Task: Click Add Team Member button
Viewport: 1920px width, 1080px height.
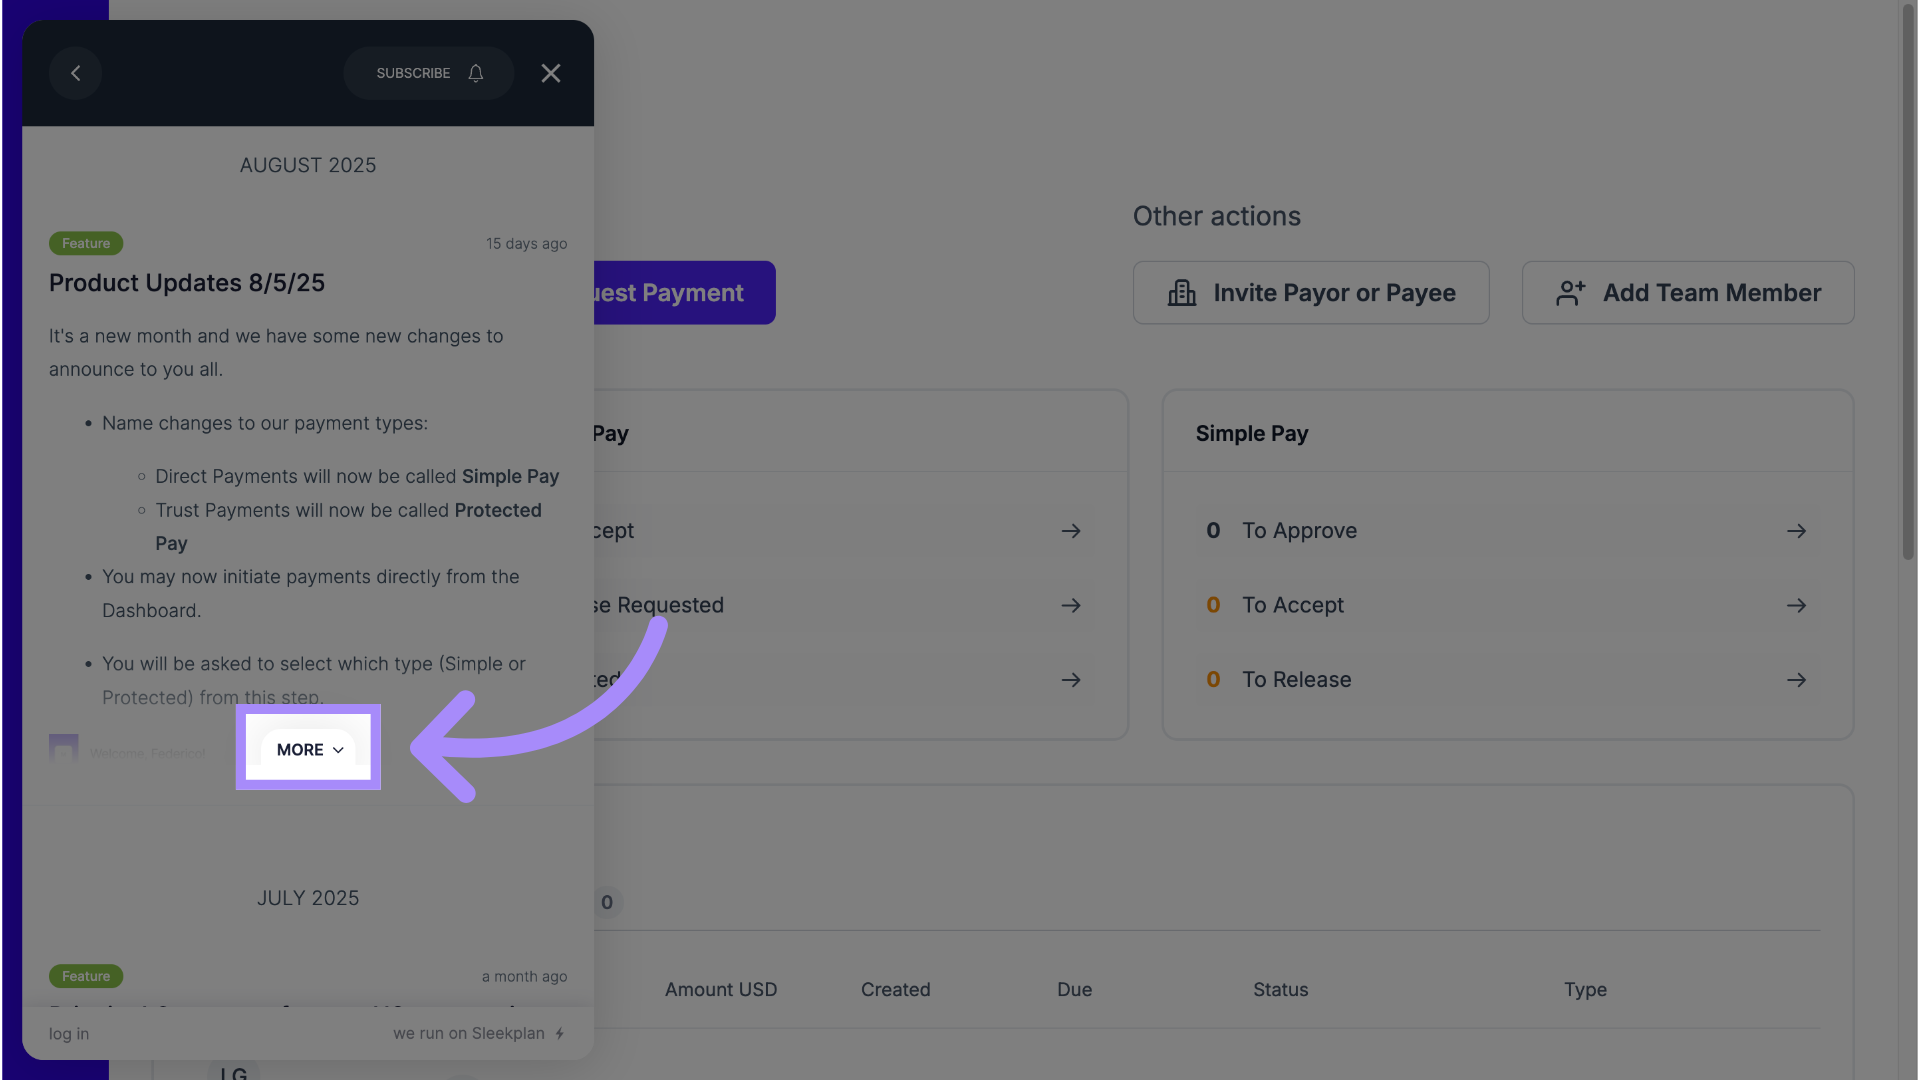Action: pyautogui.click(x=1687, y=293)
